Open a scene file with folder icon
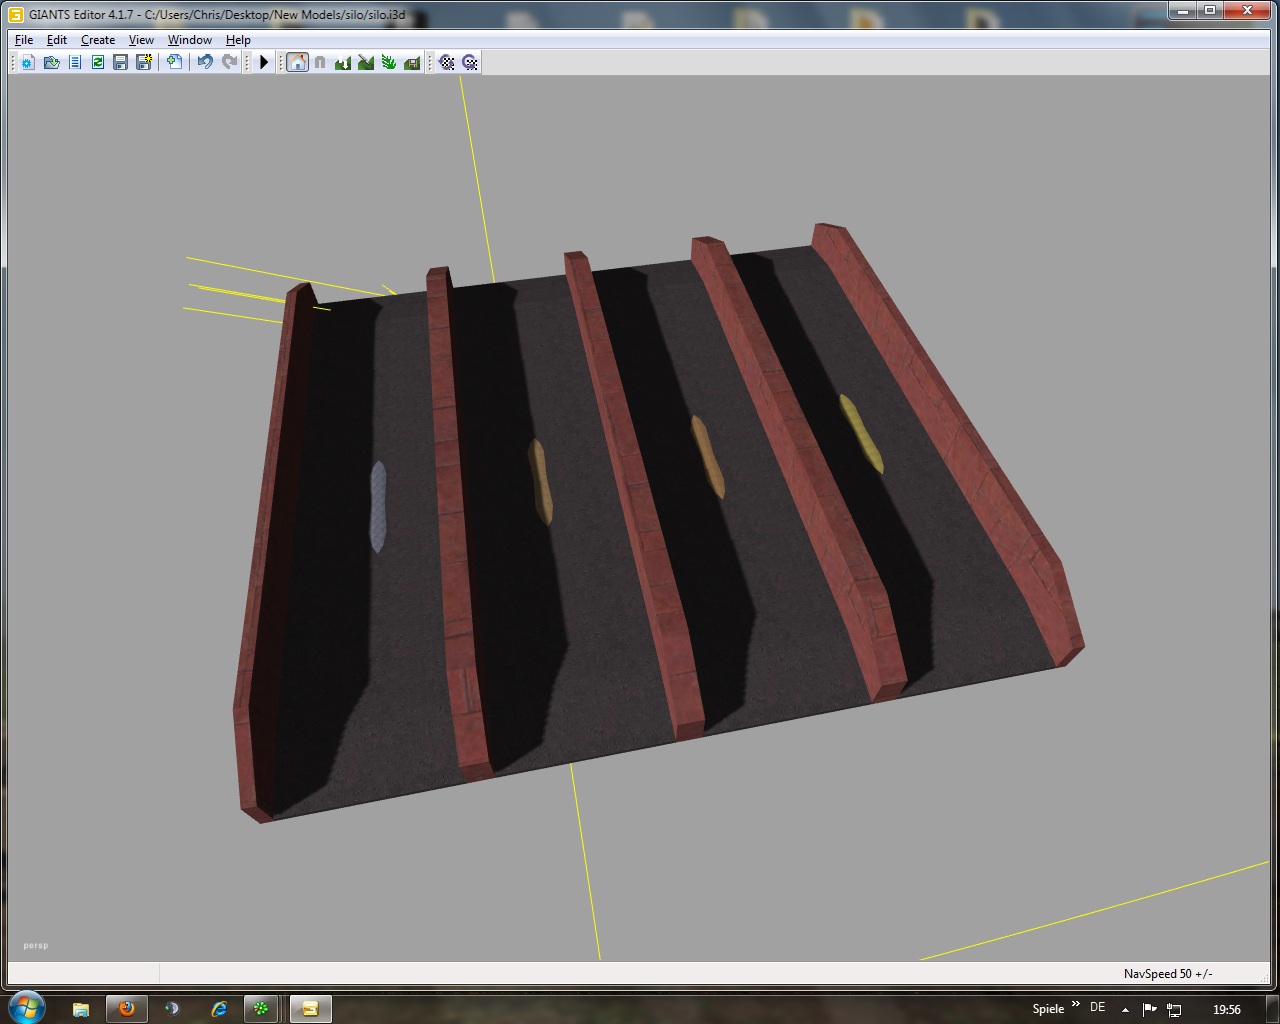 click(x=51, y=62)
